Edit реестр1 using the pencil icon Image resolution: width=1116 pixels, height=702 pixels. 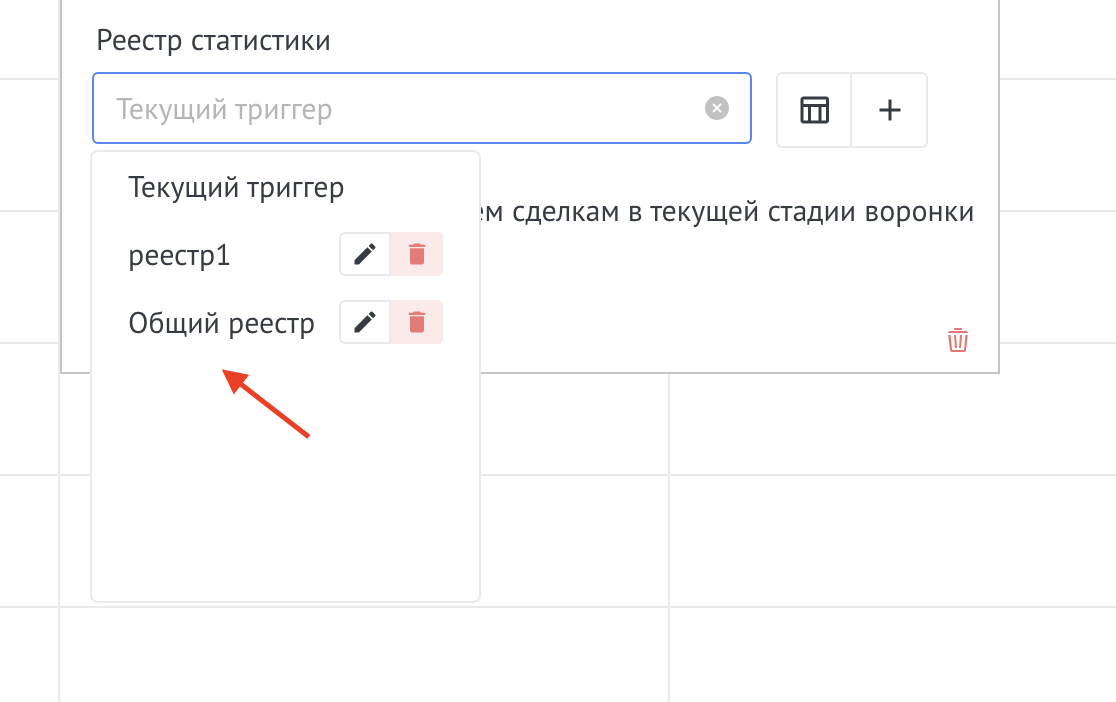(364, 254)
